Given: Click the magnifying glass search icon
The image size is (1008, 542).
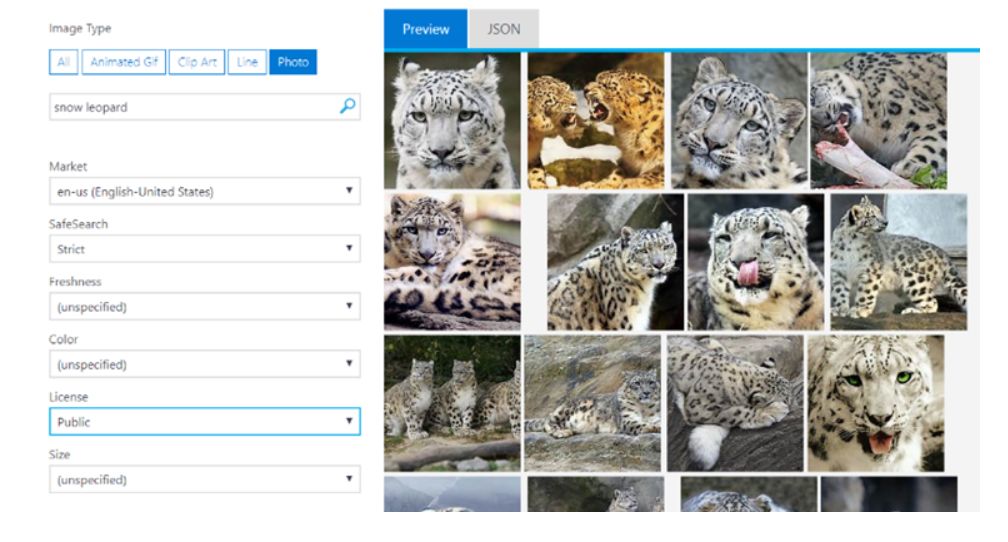Looking at the screenshot, I should click(x=348, y=106).
